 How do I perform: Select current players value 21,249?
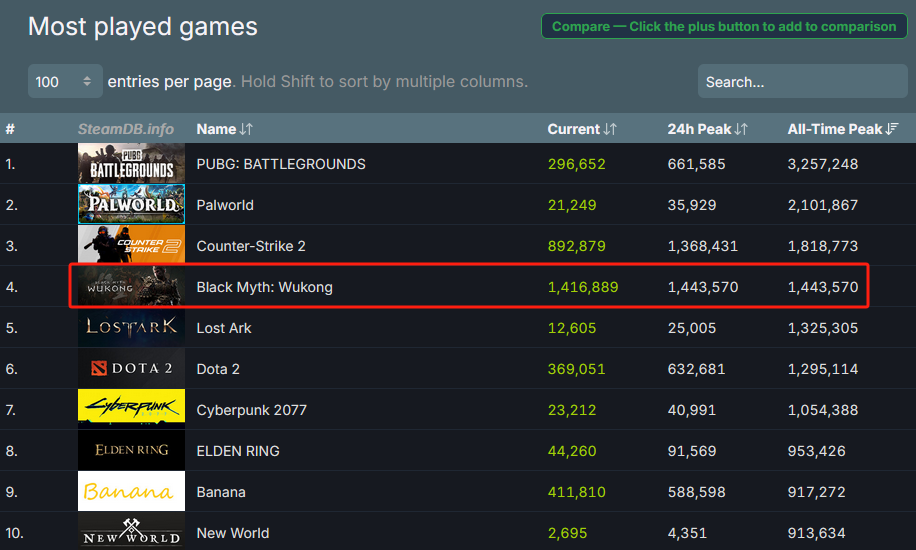click(572, 205)
